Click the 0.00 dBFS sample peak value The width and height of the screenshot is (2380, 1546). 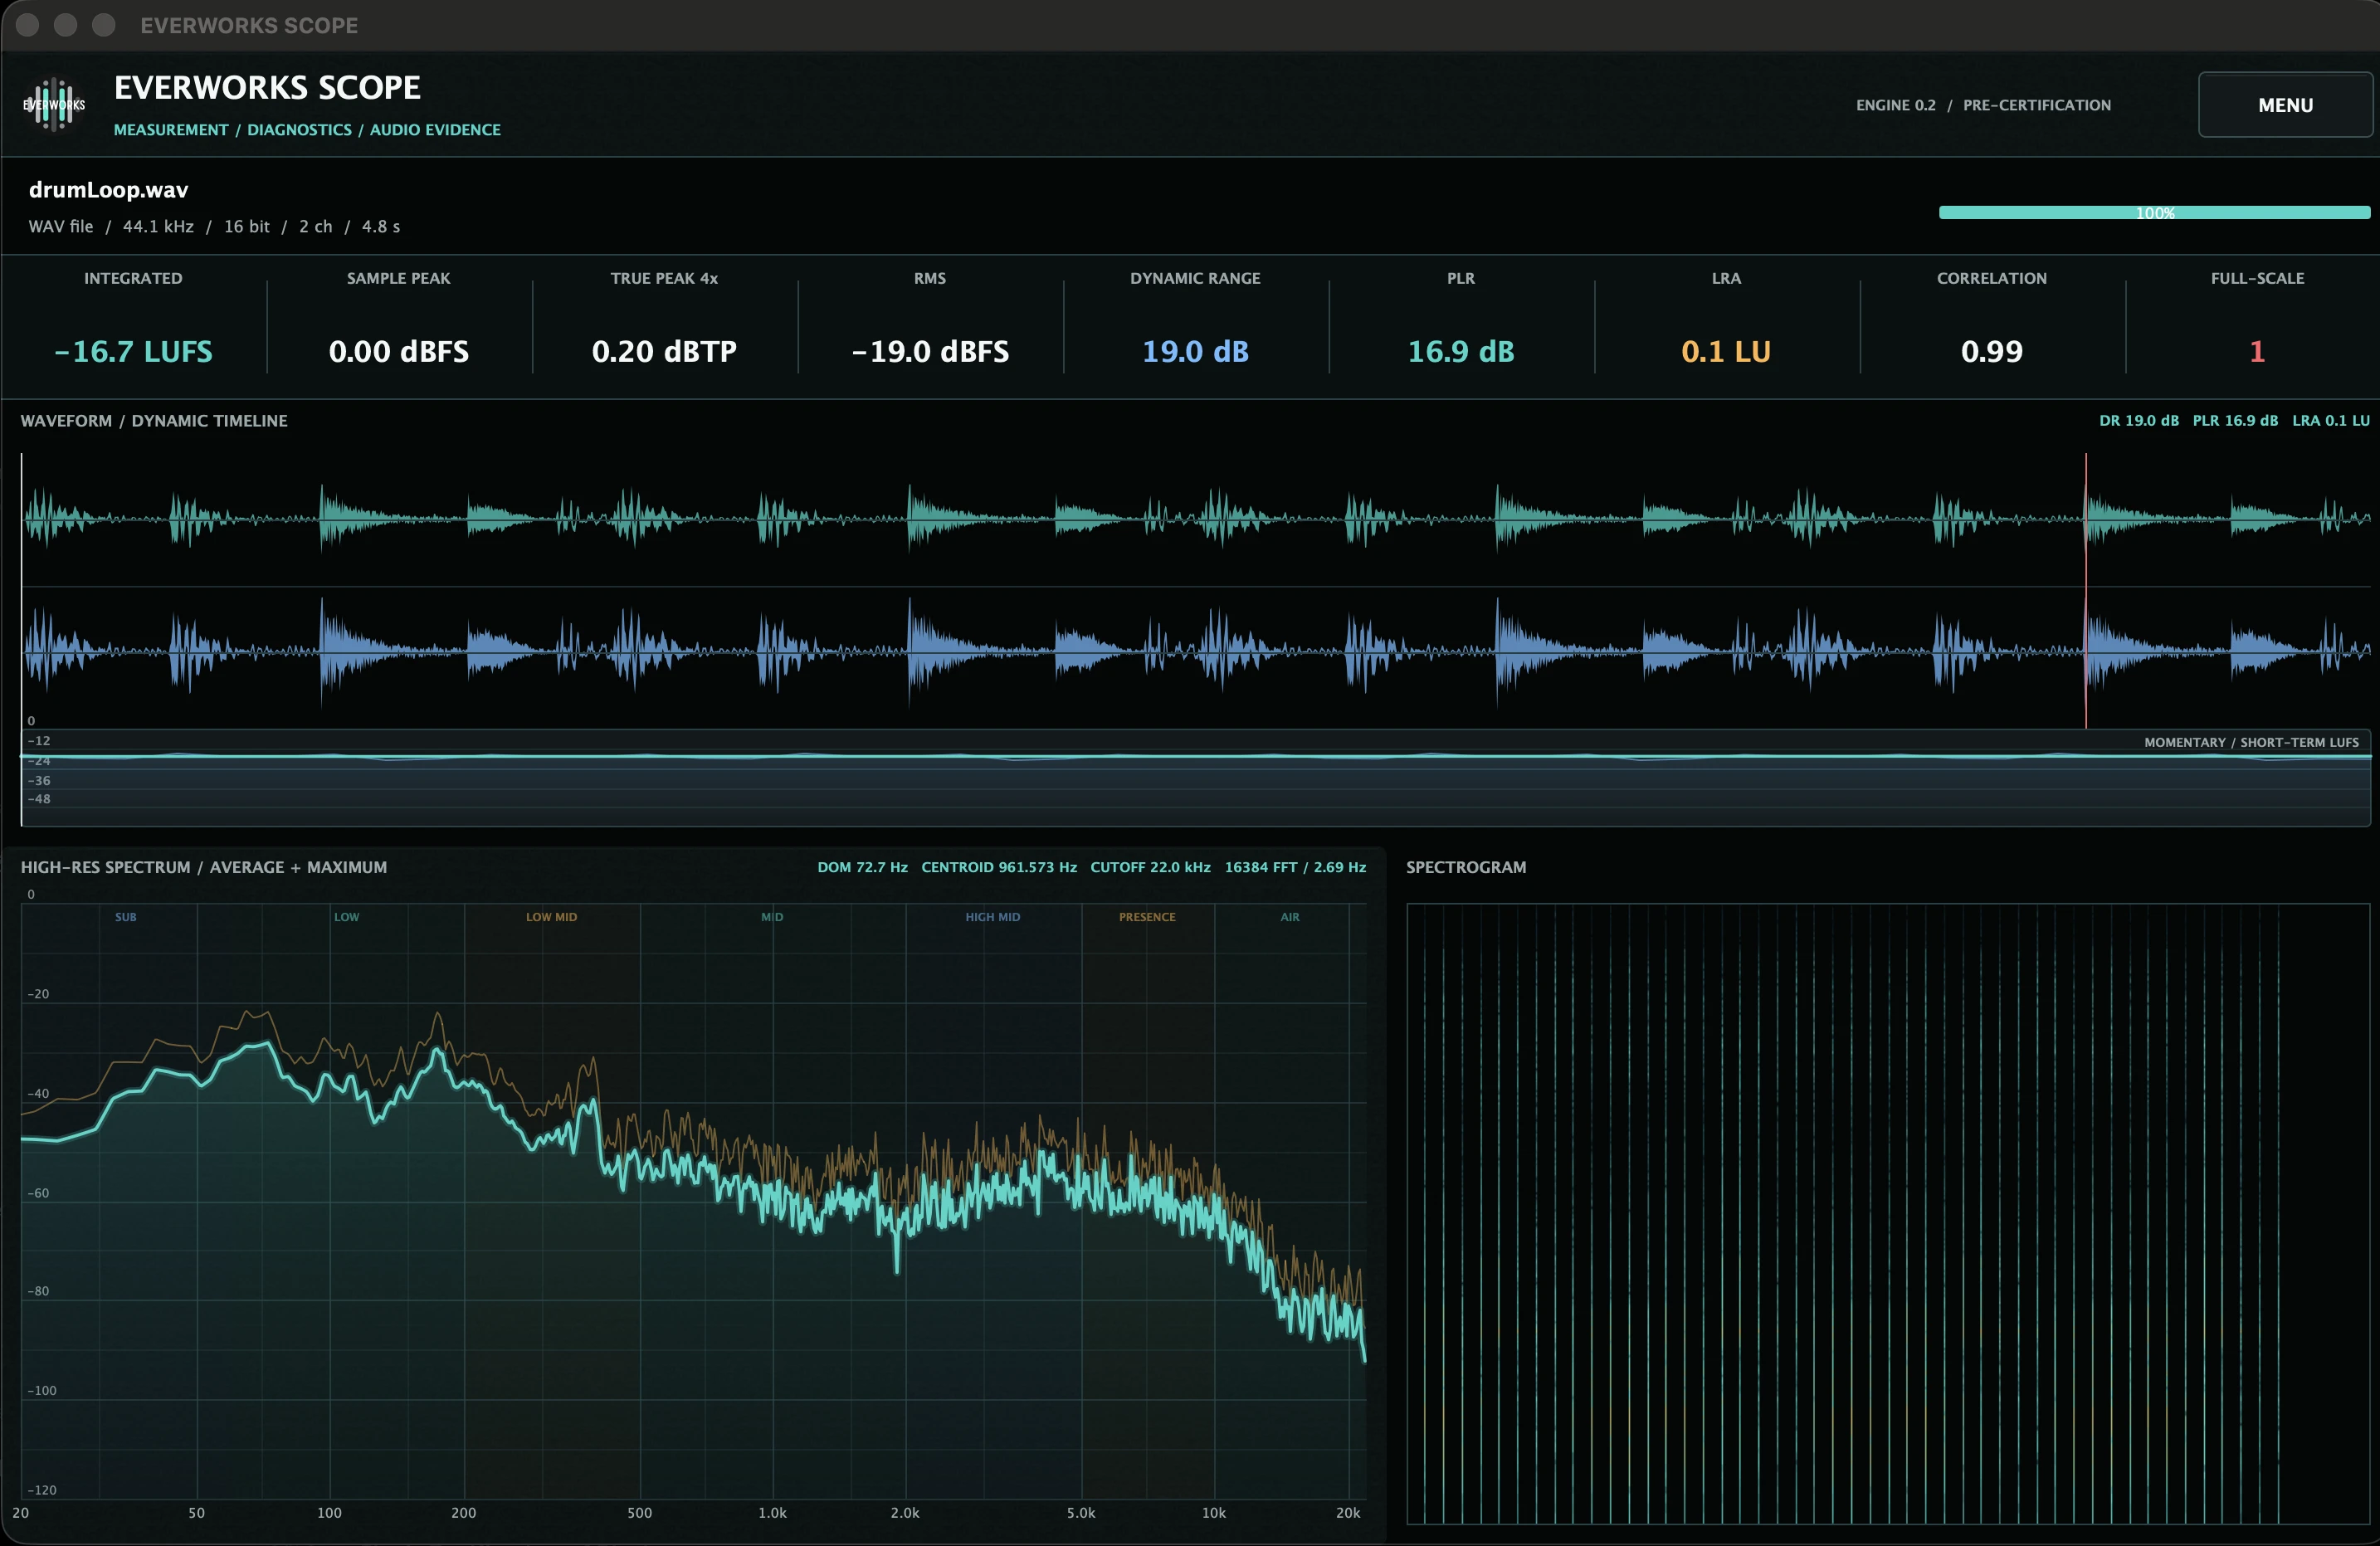(398, 352)
